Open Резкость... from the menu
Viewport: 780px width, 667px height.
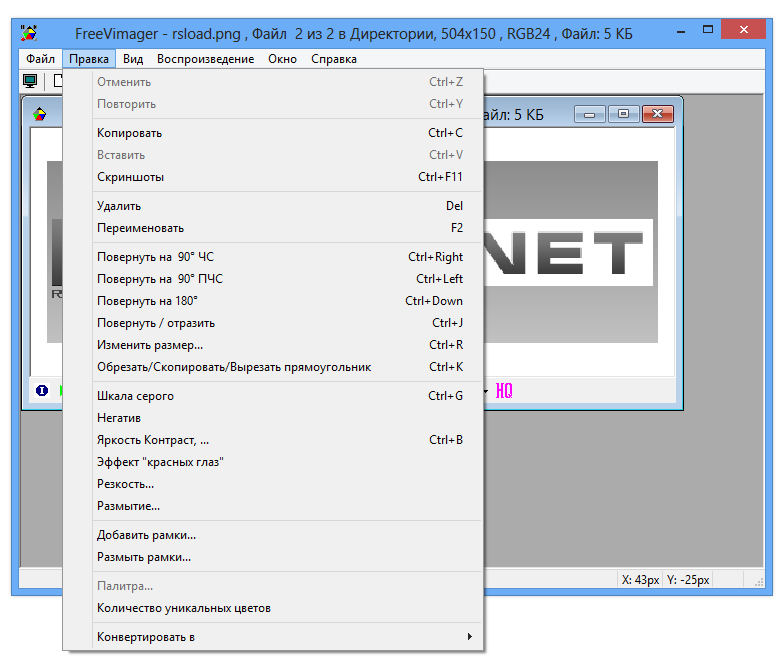pos(273,484)
